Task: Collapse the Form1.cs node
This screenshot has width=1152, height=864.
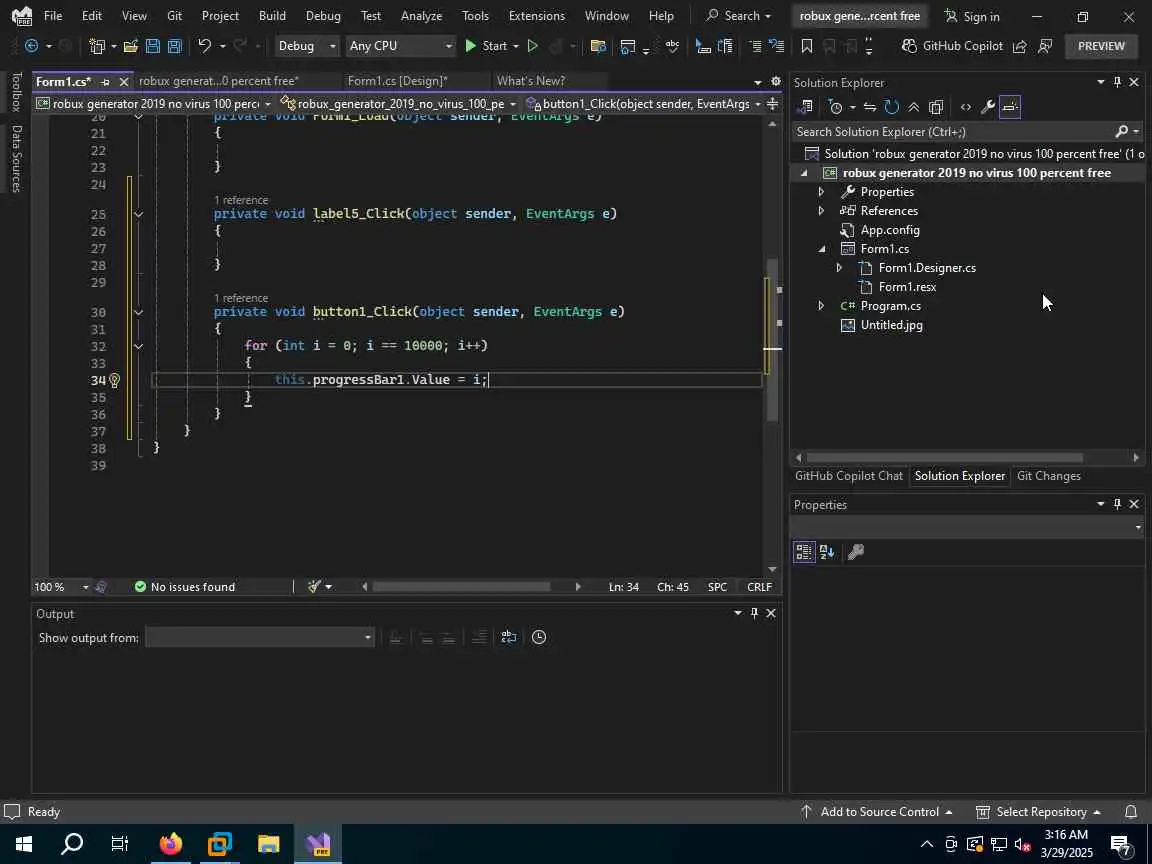Action: (821, 249)
